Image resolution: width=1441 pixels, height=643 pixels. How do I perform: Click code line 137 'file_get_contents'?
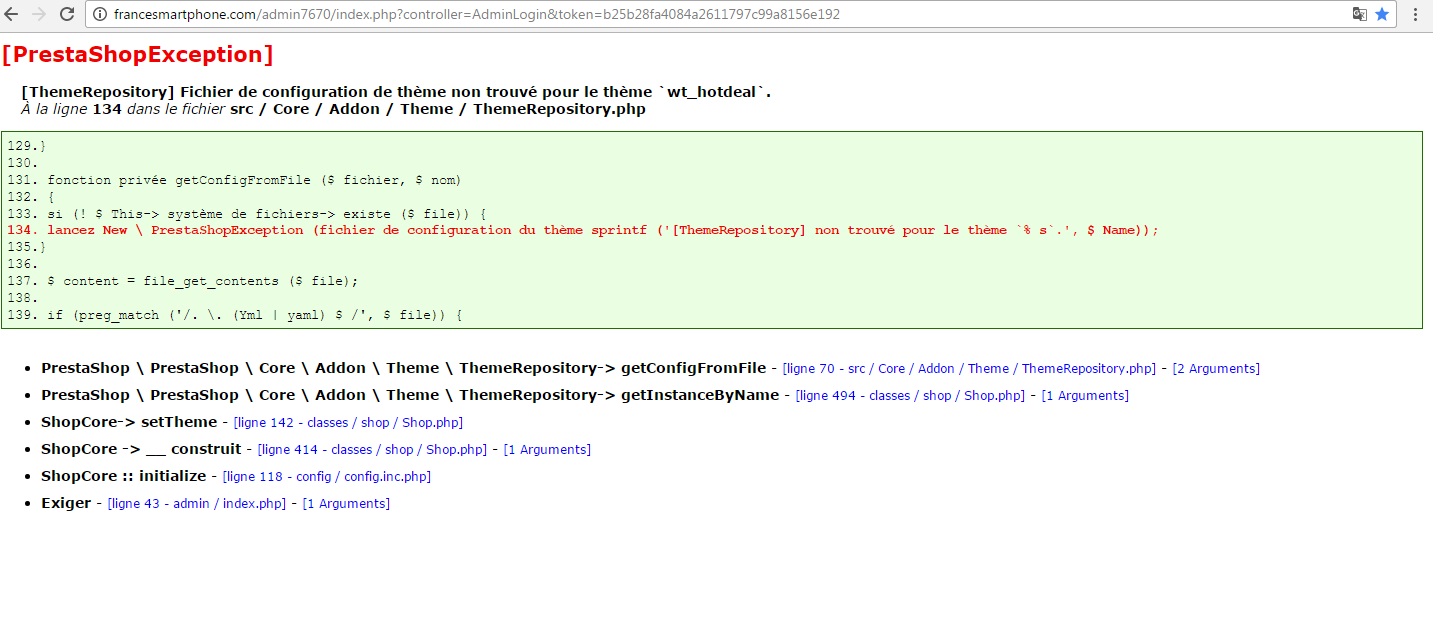(x=183, y=281)
